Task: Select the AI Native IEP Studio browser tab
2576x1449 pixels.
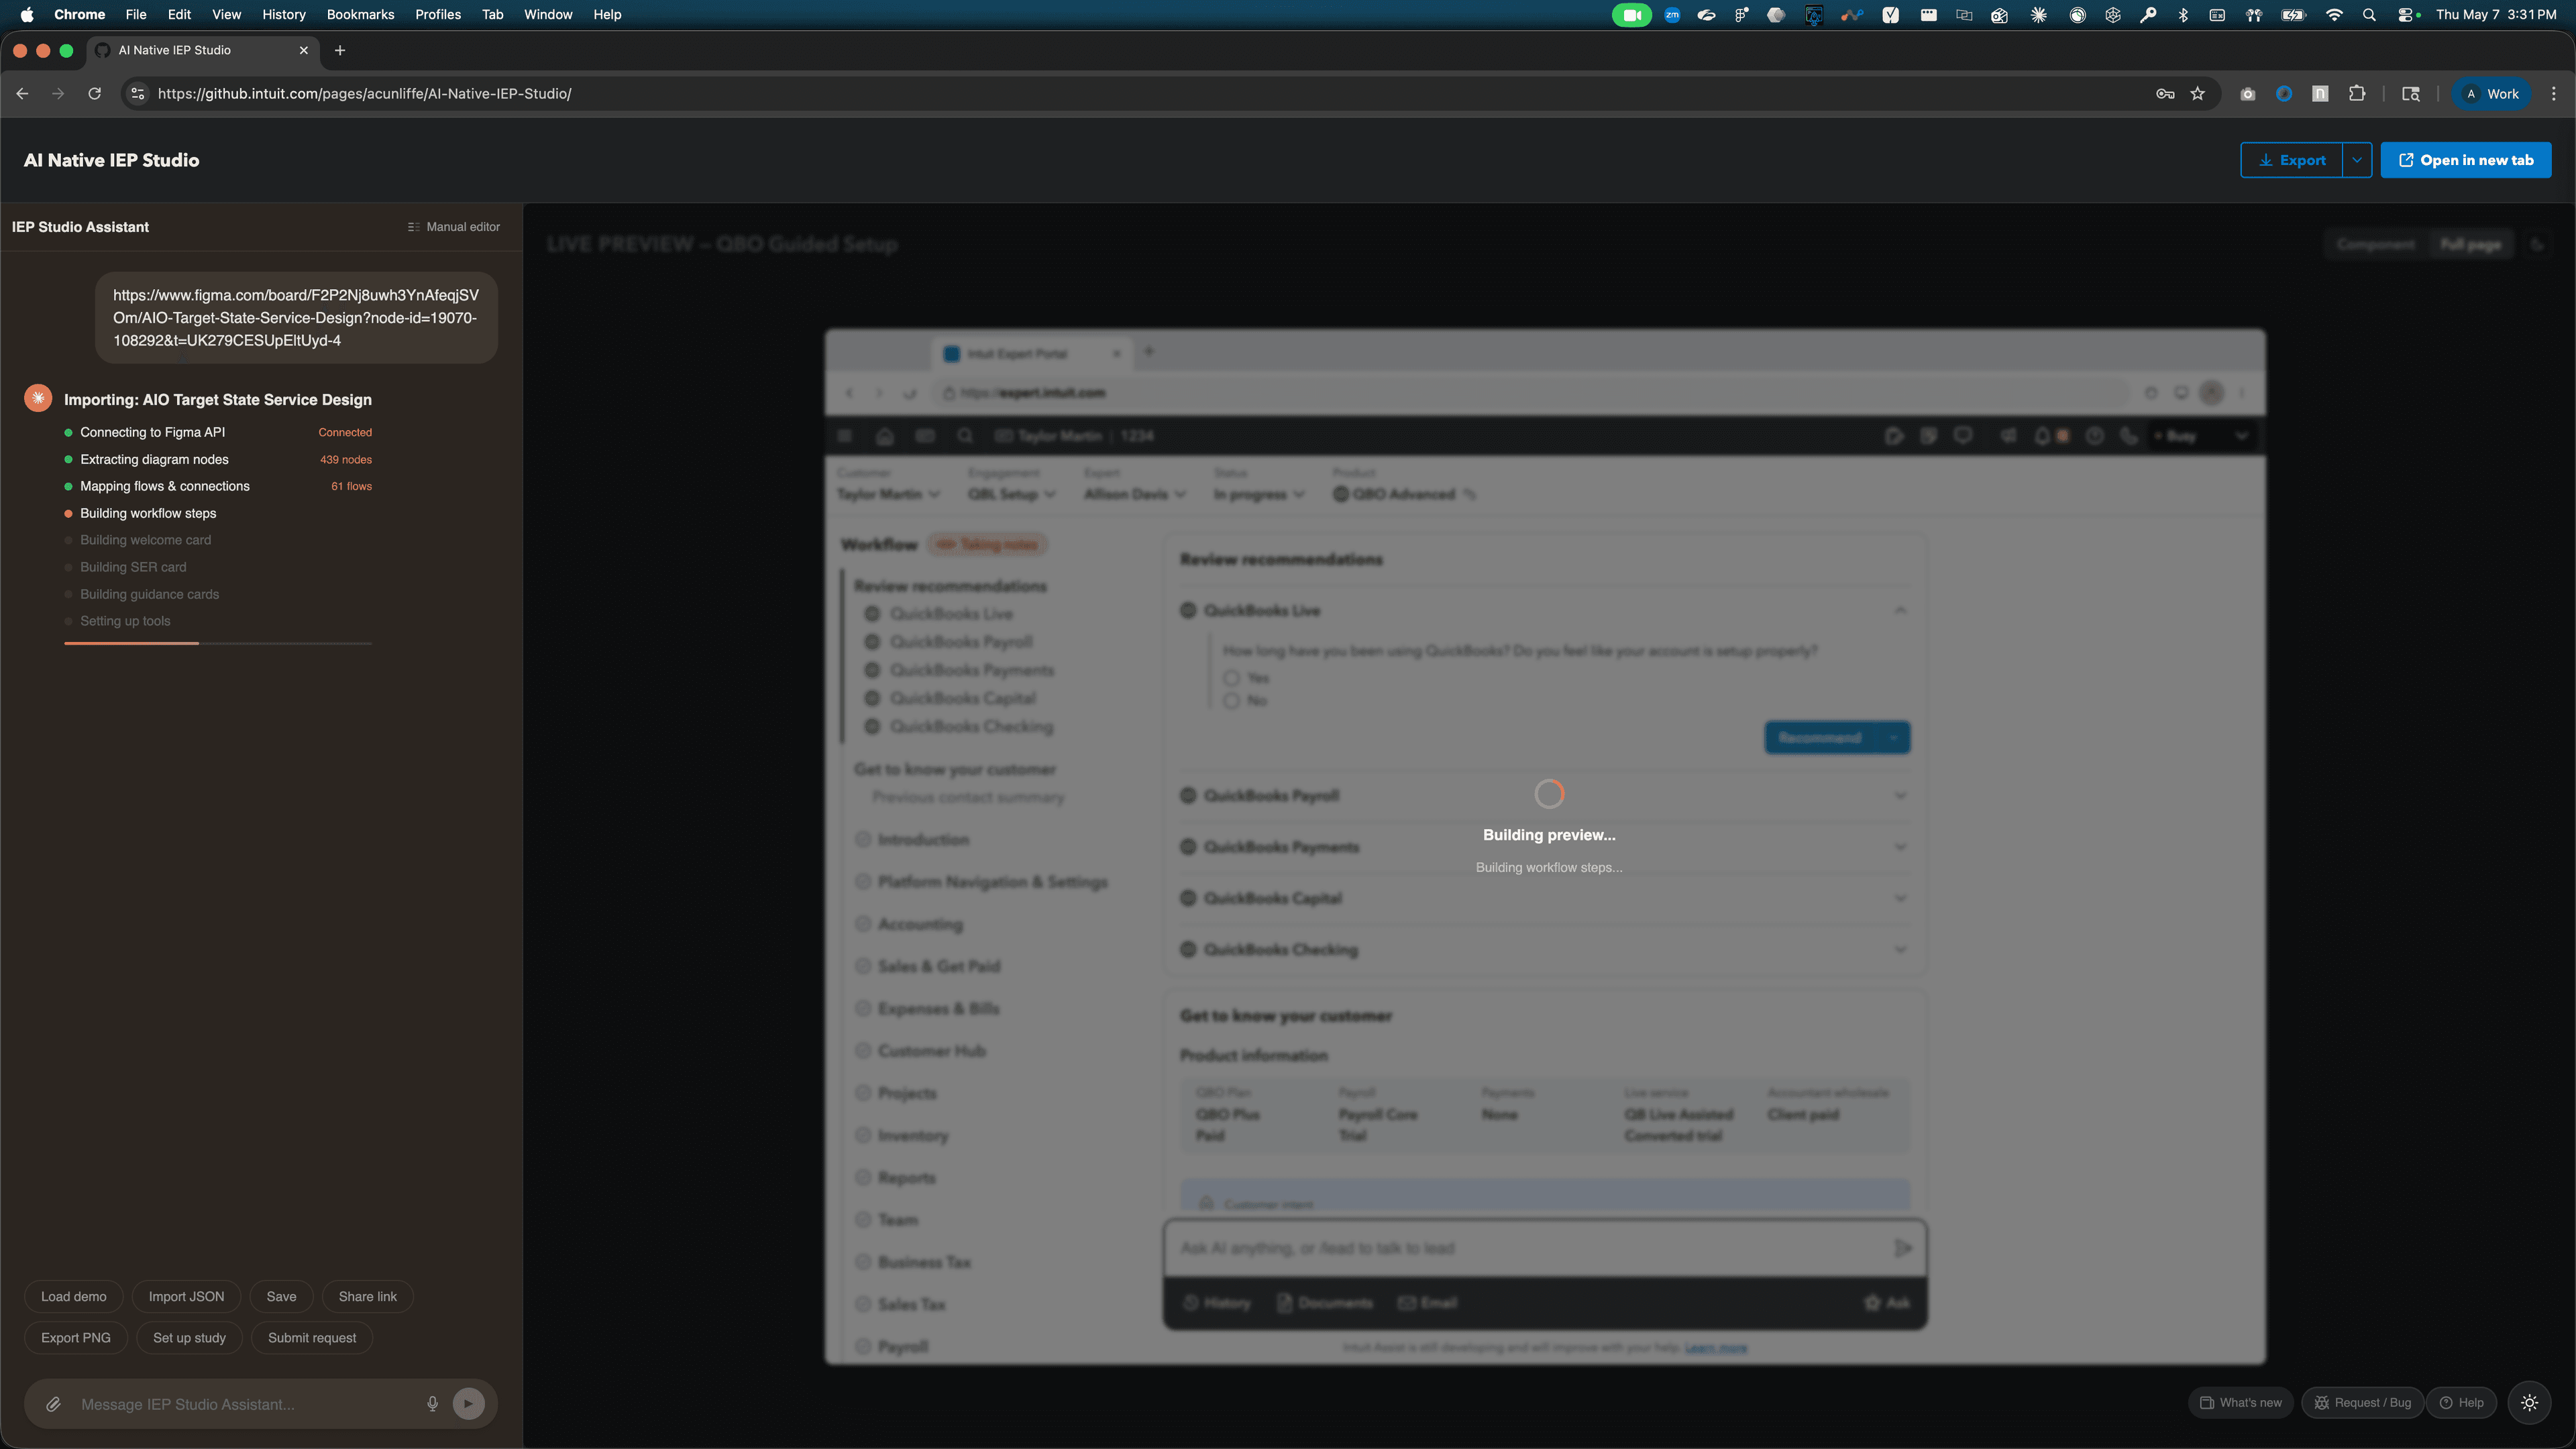Action: [204, 50]
